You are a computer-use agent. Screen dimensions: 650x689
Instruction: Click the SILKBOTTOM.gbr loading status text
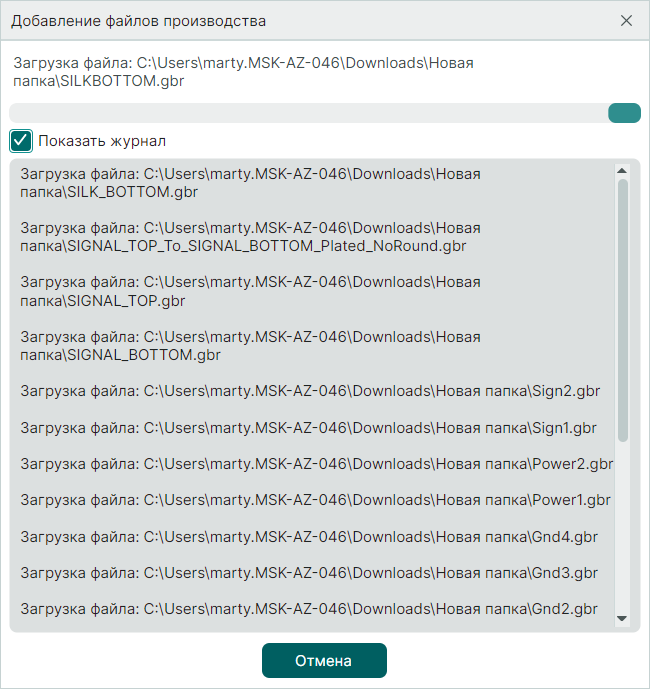[243, 72]
